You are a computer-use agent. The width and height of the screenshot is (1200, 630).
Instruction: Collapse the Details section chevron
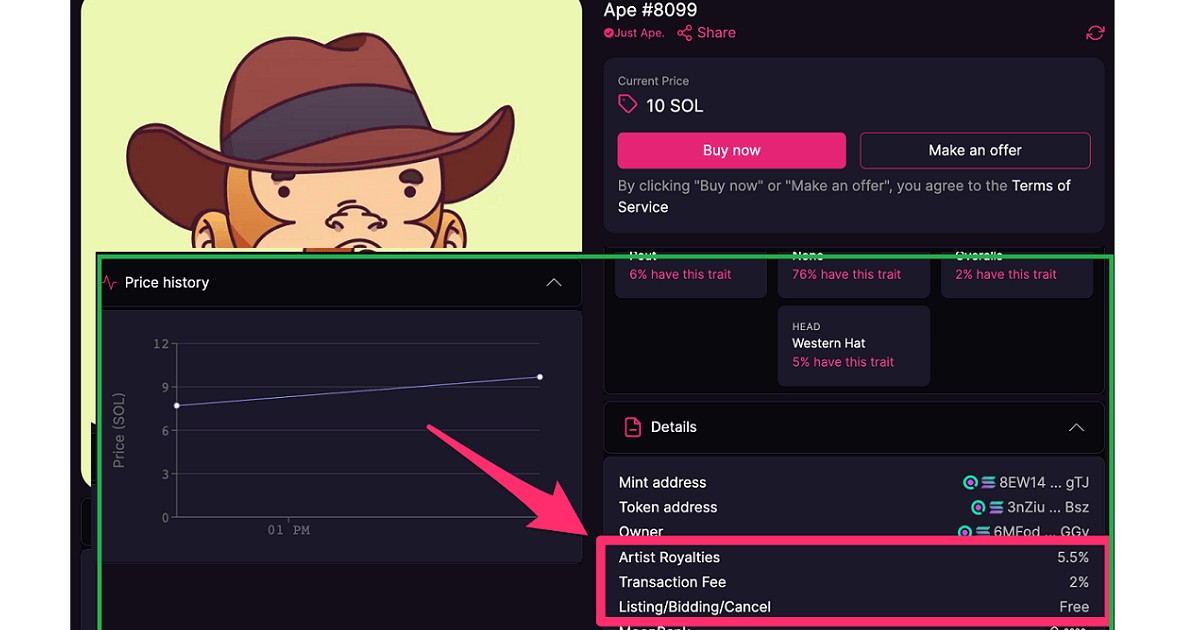pyautogui.click(x=1076, y=427)
